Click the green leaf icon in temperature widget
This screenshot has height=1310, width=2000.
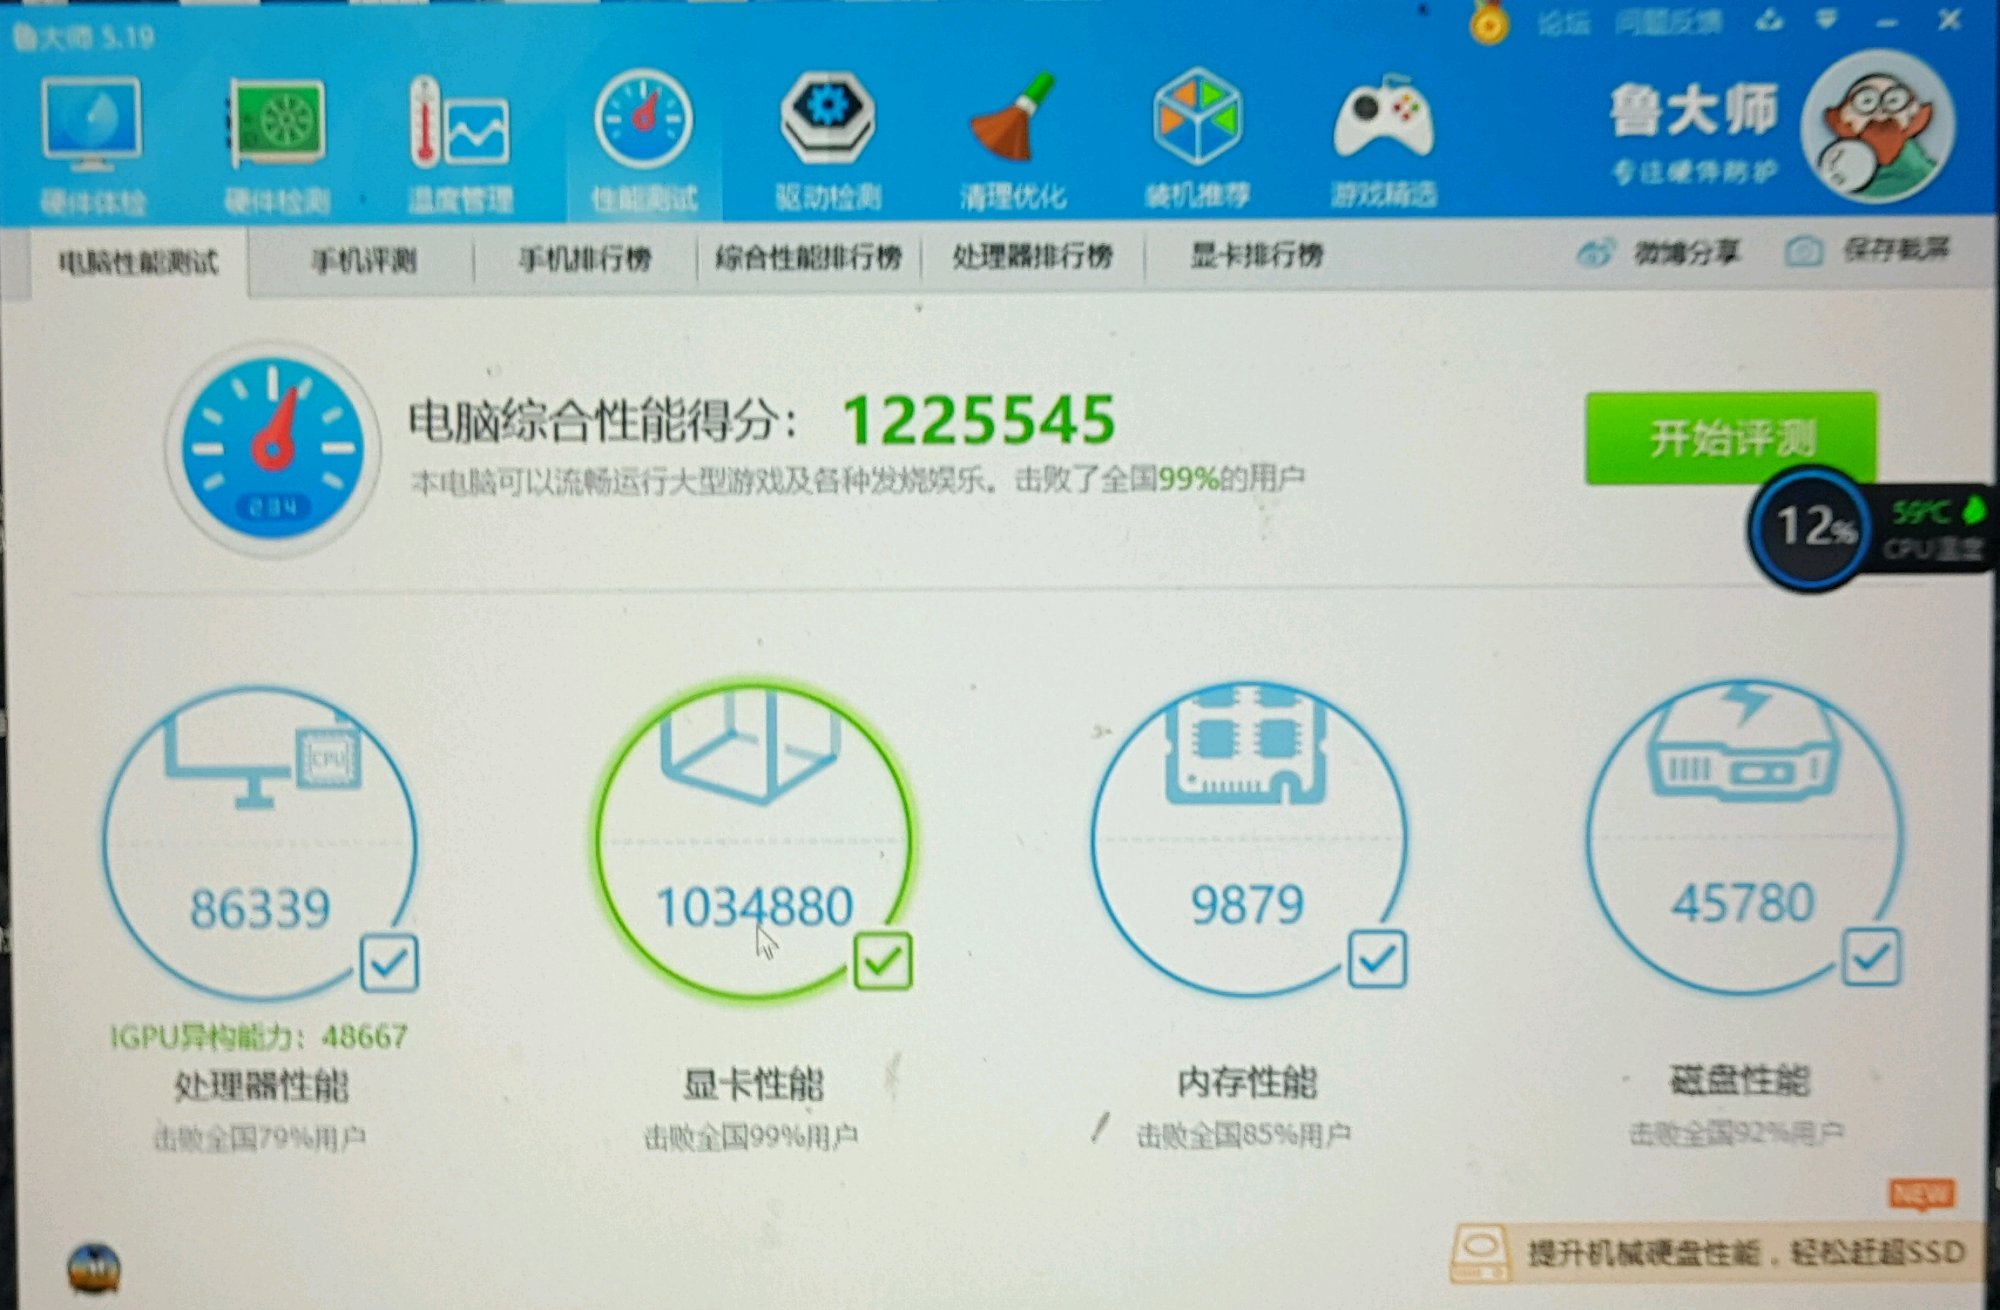1973,510
